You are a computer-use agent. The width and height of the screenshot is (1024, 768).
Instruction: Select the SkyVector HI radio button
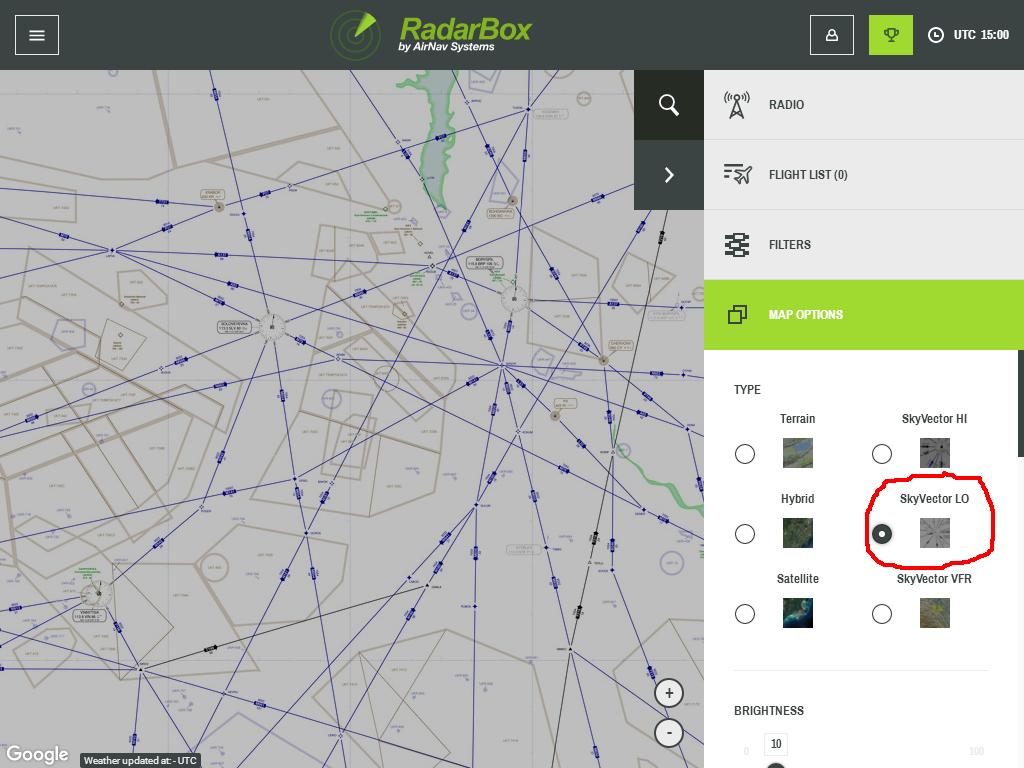click(x=882, y=454)
